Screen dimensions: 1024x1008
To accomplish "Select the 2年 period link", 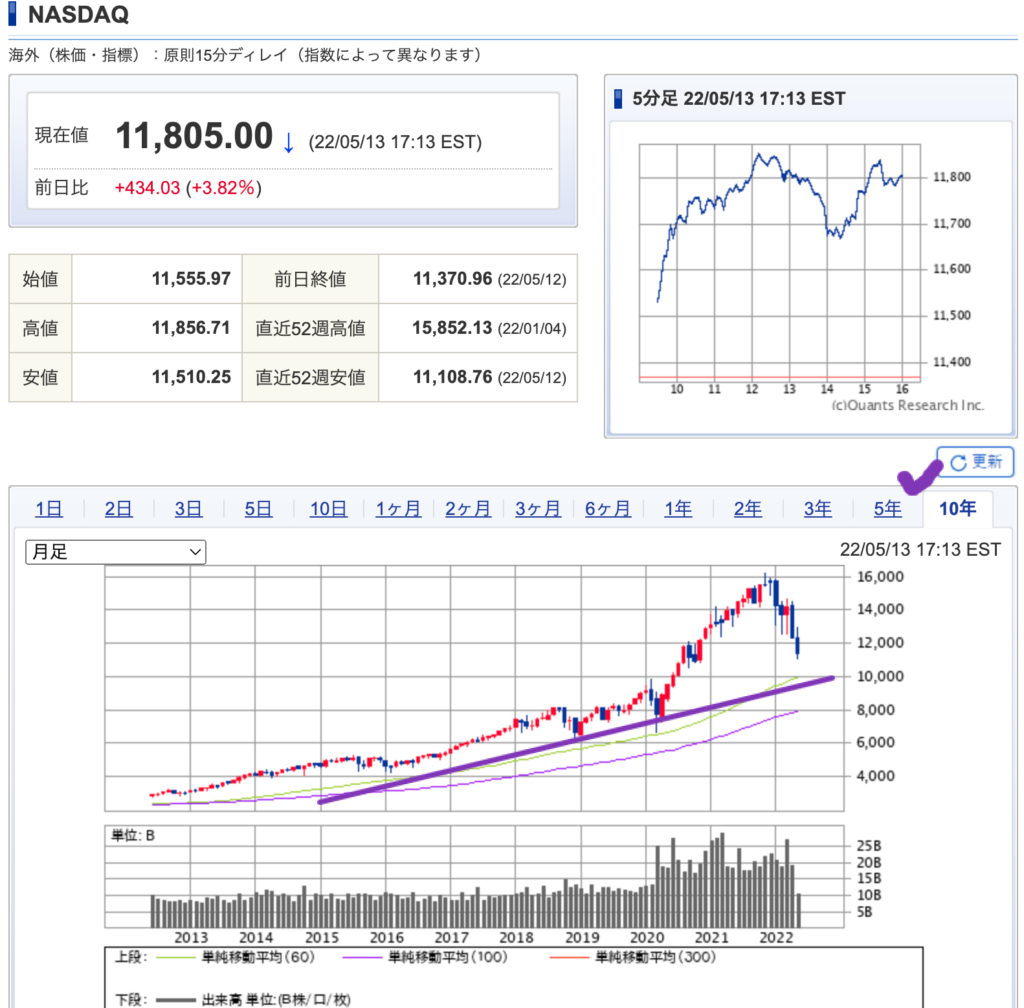I will 748,509.
